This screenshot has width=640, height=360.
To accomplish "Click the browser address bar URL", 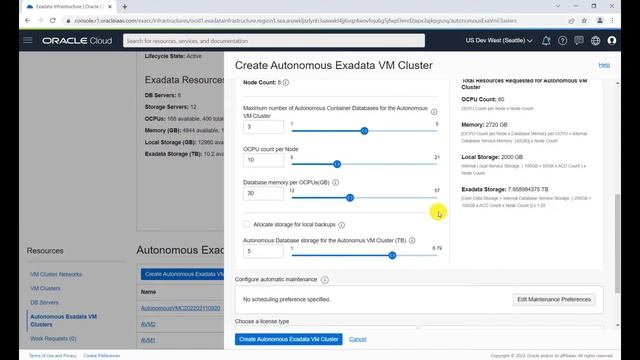I will coord(295,20).
